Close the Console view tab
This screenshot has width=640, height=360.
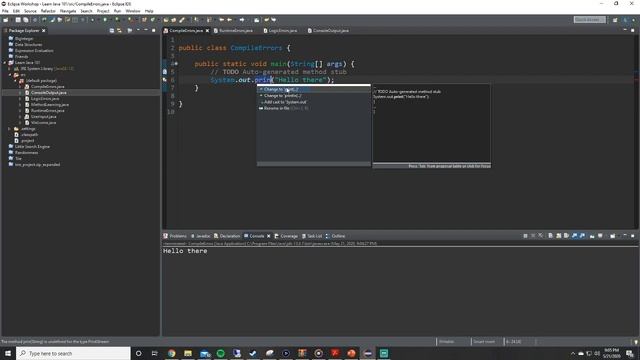tap(269, 236)
